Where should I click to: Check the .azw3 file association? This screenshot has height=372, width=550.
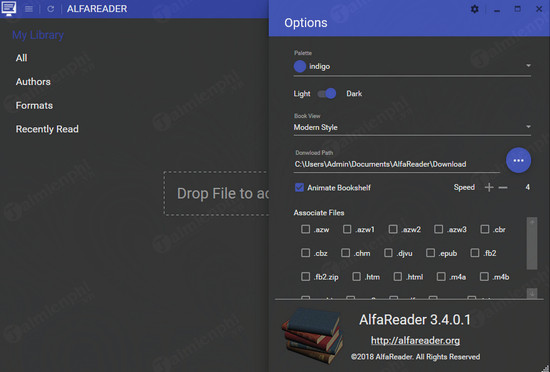pos(438,229)
